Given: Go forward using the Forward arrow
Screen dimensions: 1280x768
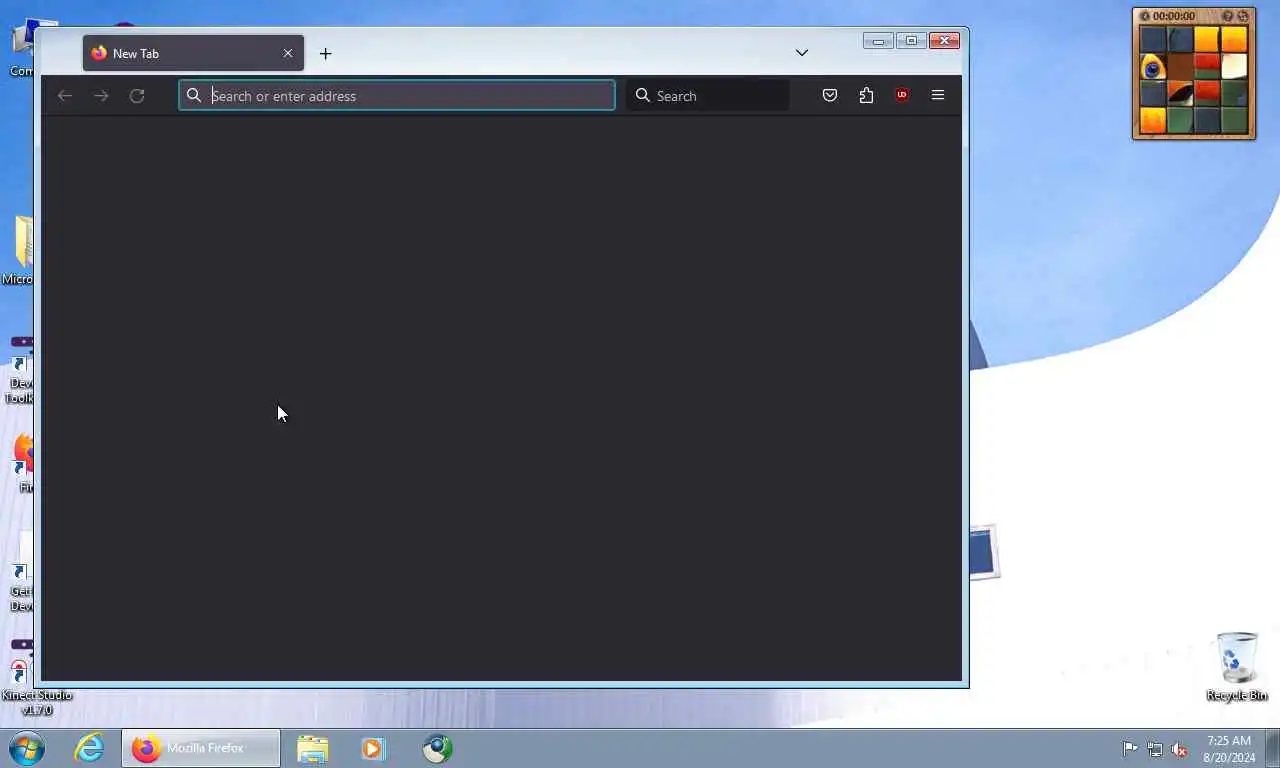Looking at the screenshot, I should (x=101, y=96).
